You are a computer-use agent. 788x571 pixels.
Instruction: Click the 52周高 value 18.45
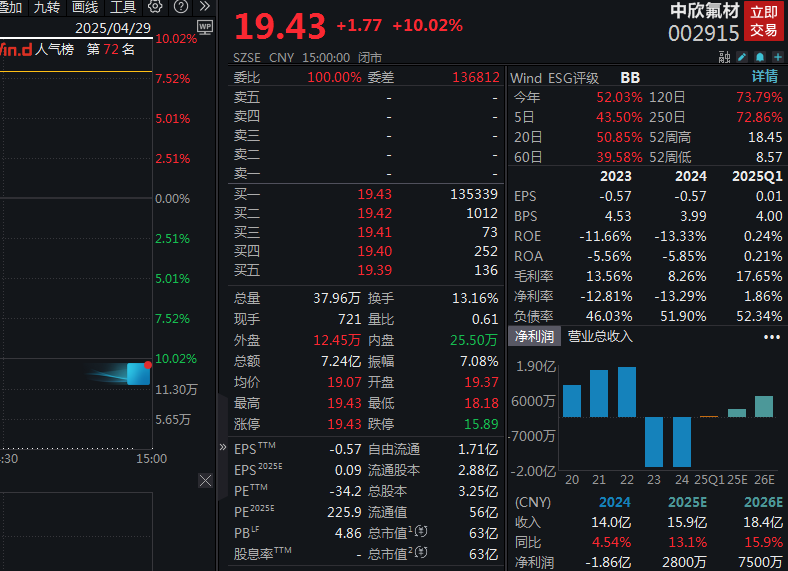tap(765, 137)
